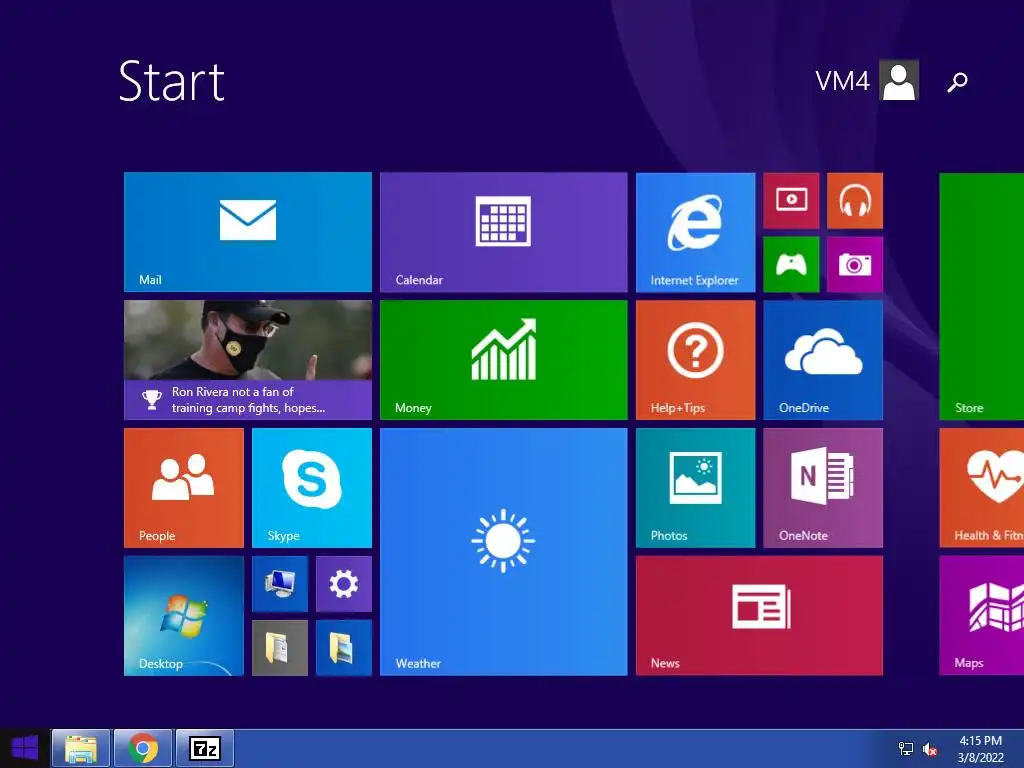Click the VM4 user account picture

click(x=899, y=80)
